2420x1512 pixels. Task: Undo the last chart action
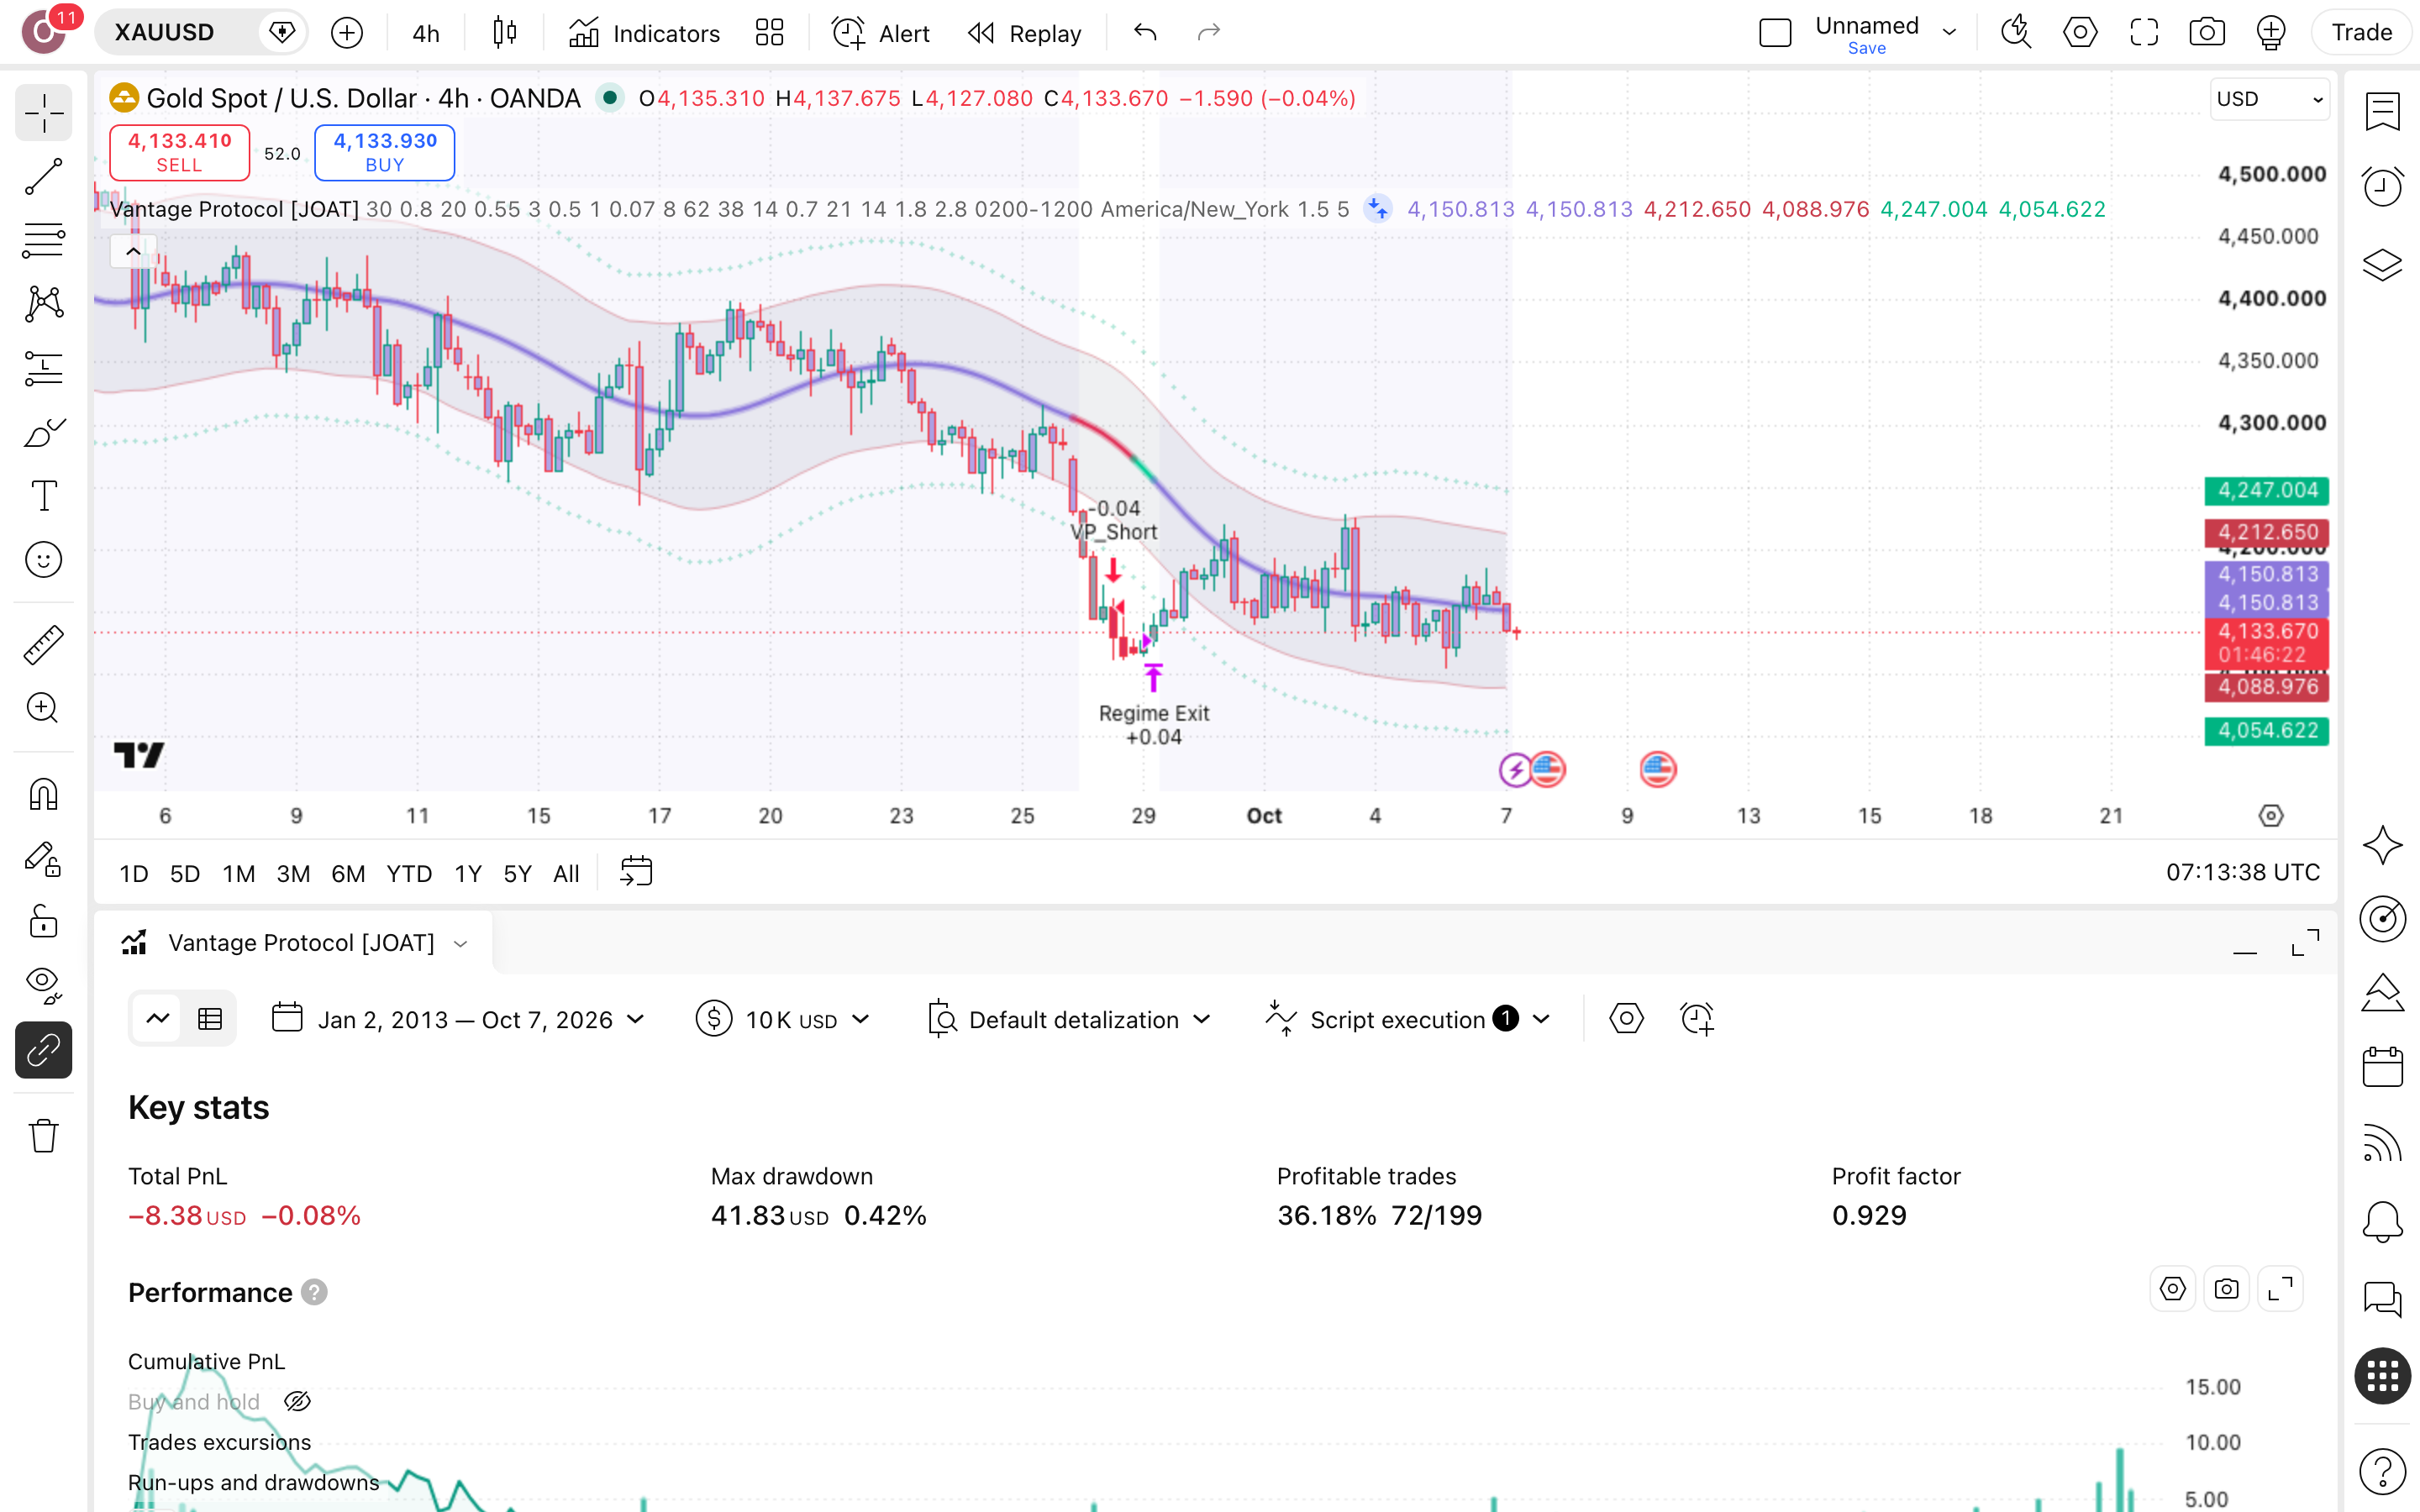coord(1145,33)
